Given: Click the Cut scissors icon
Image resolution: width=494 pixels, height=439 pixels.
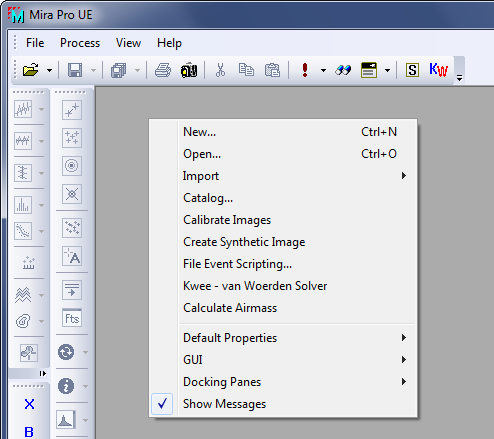Looking at the screenshot, I should [220, 70].
